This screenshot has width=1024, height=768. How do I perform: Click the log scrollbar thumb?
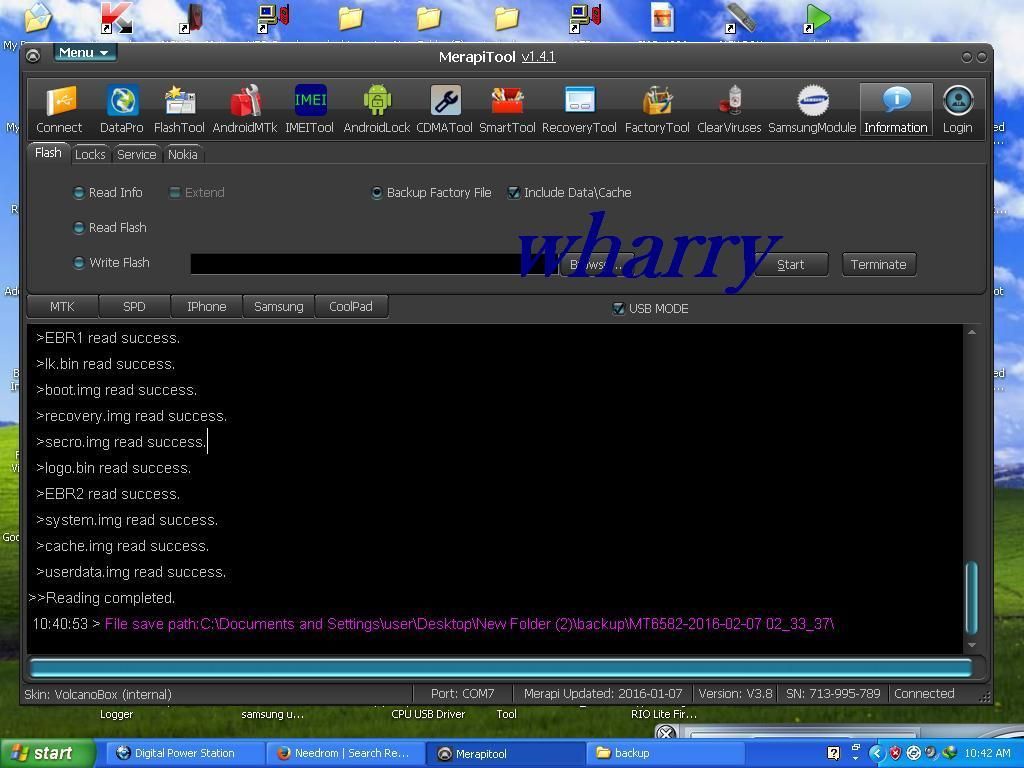point(972,597)
